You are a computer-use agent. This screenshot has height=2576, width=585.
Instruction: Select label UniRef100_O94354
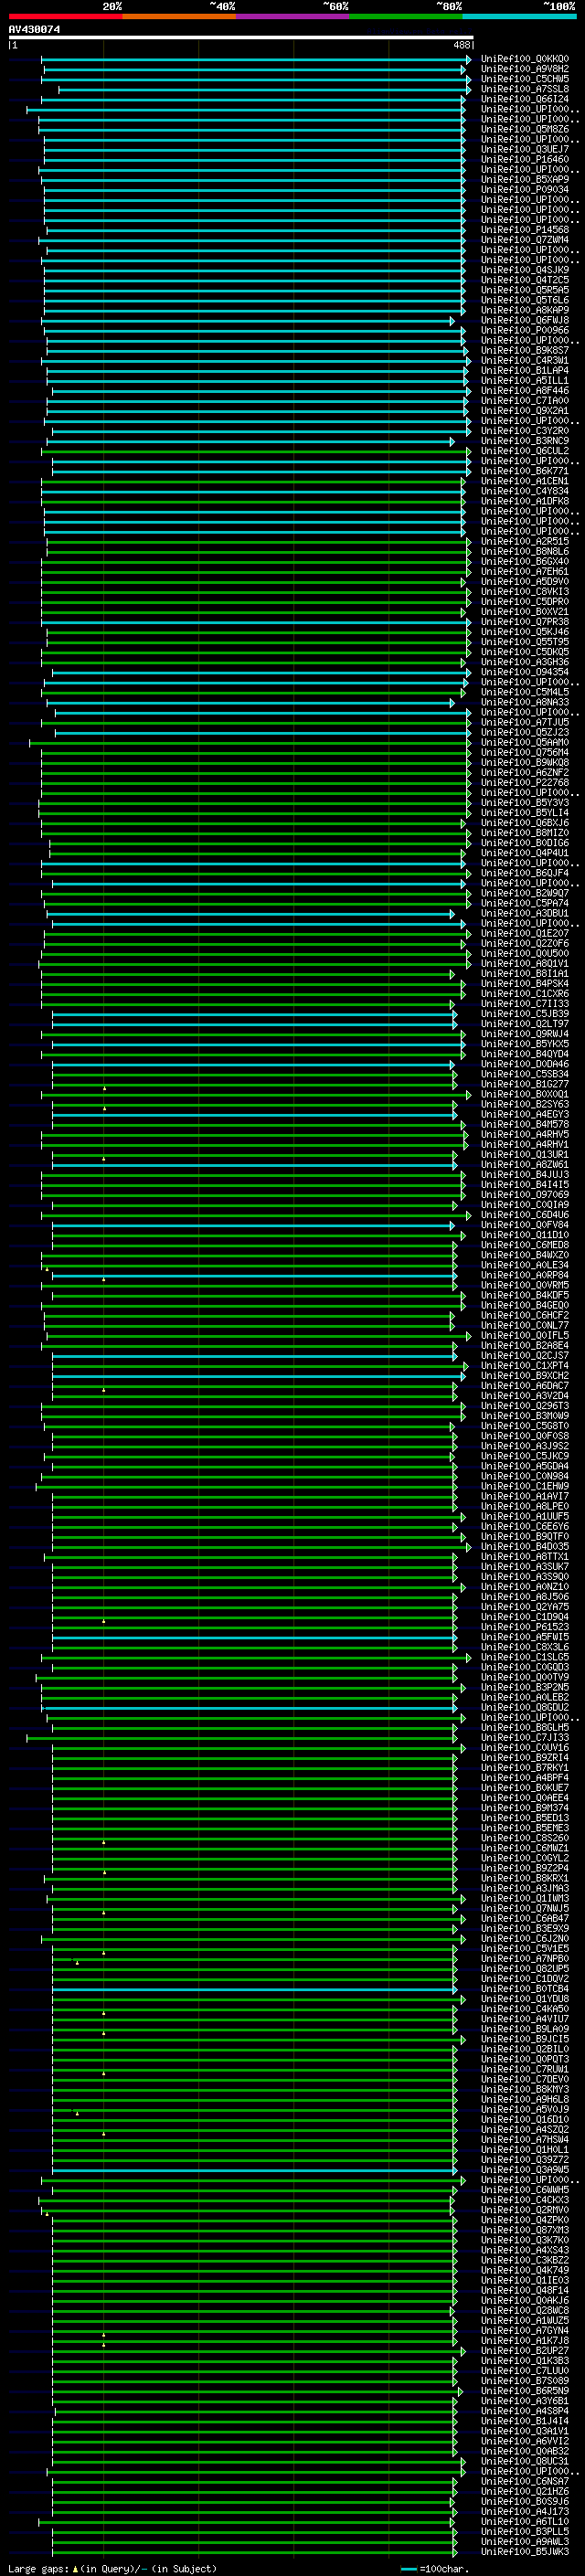[x=525, y=672]
